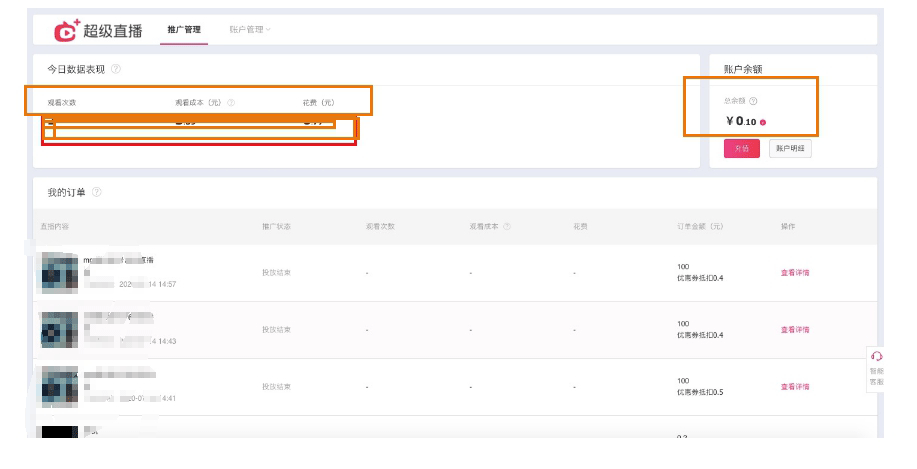Click the red dot beside ¥0.10 balance

pyautogui.click(x=763, y=123)
